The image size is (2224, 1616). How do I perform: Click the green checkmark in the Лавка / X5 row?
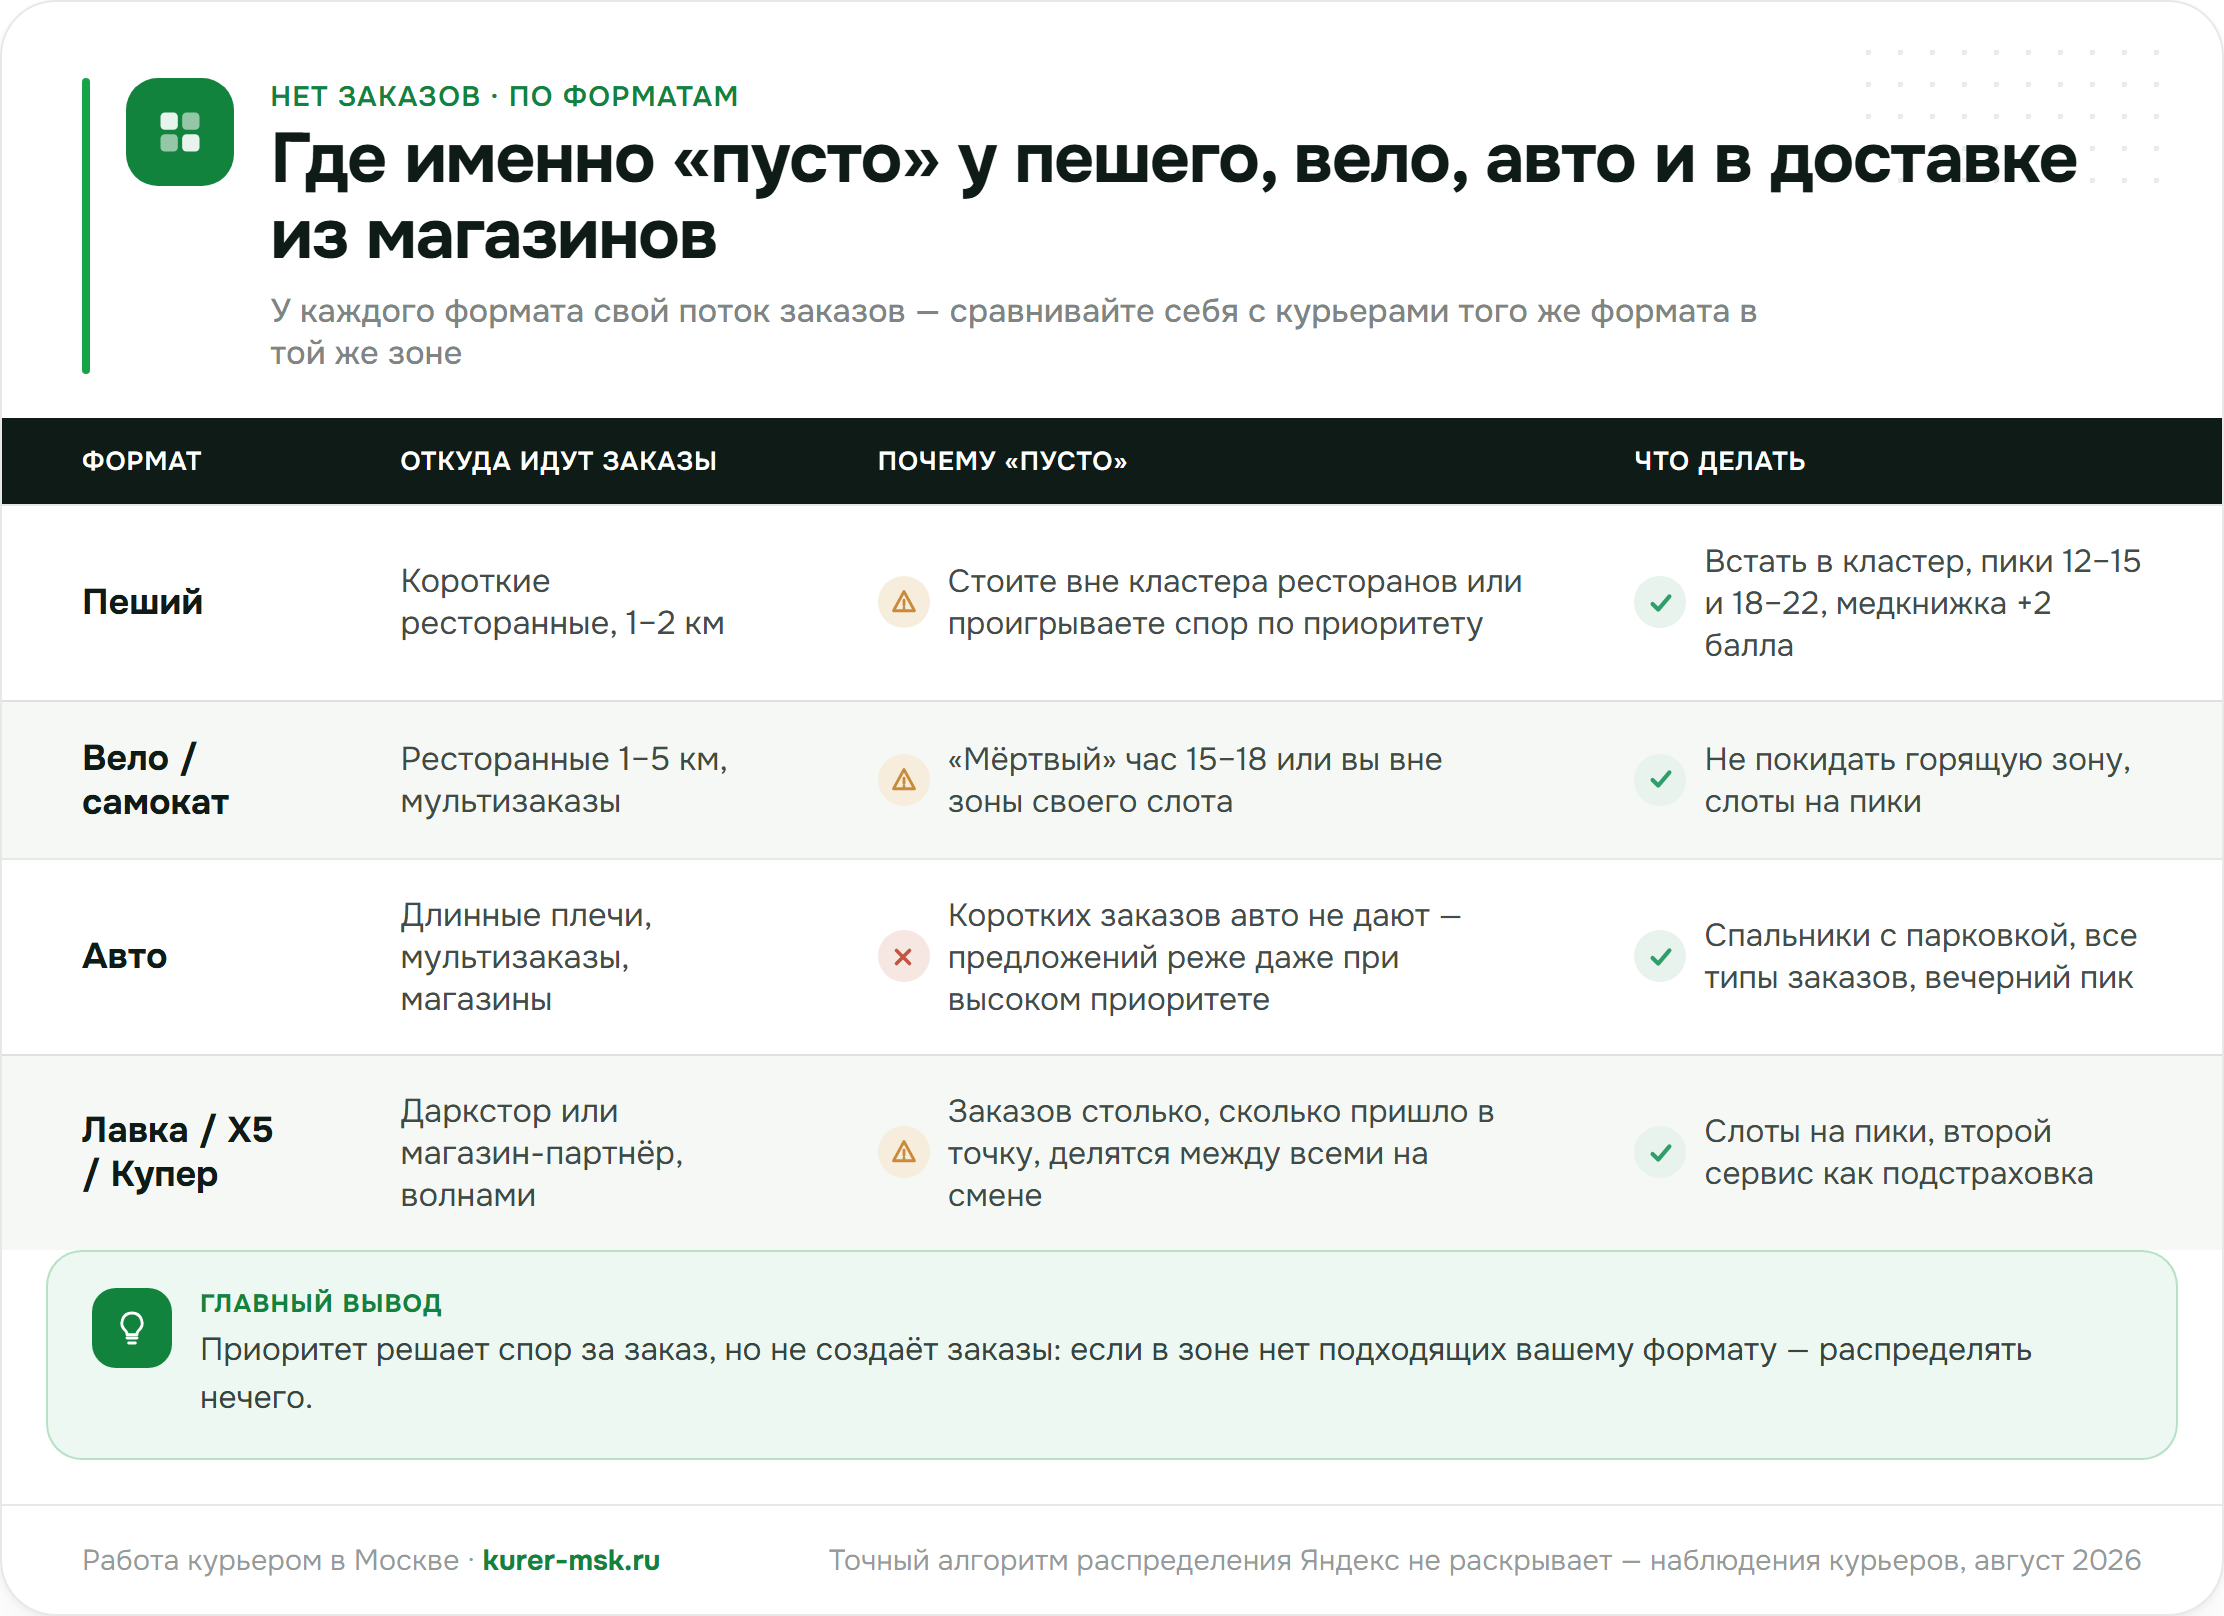point(1660,1153)
